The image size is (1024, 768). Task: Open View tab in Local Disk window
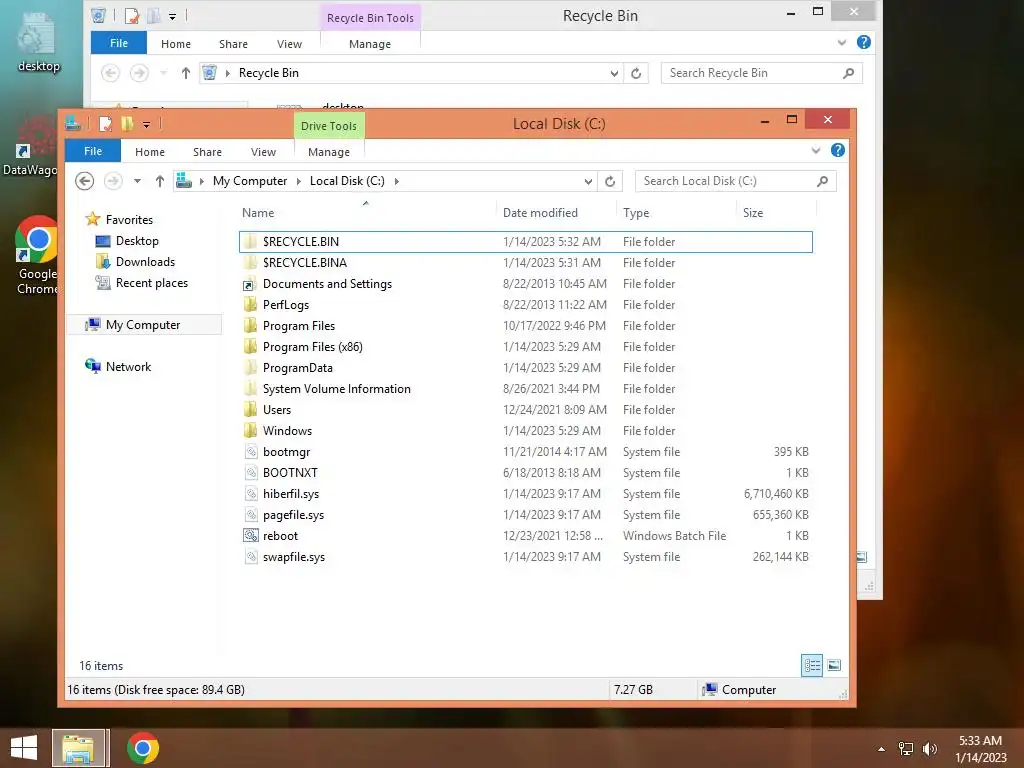(263, 152)
